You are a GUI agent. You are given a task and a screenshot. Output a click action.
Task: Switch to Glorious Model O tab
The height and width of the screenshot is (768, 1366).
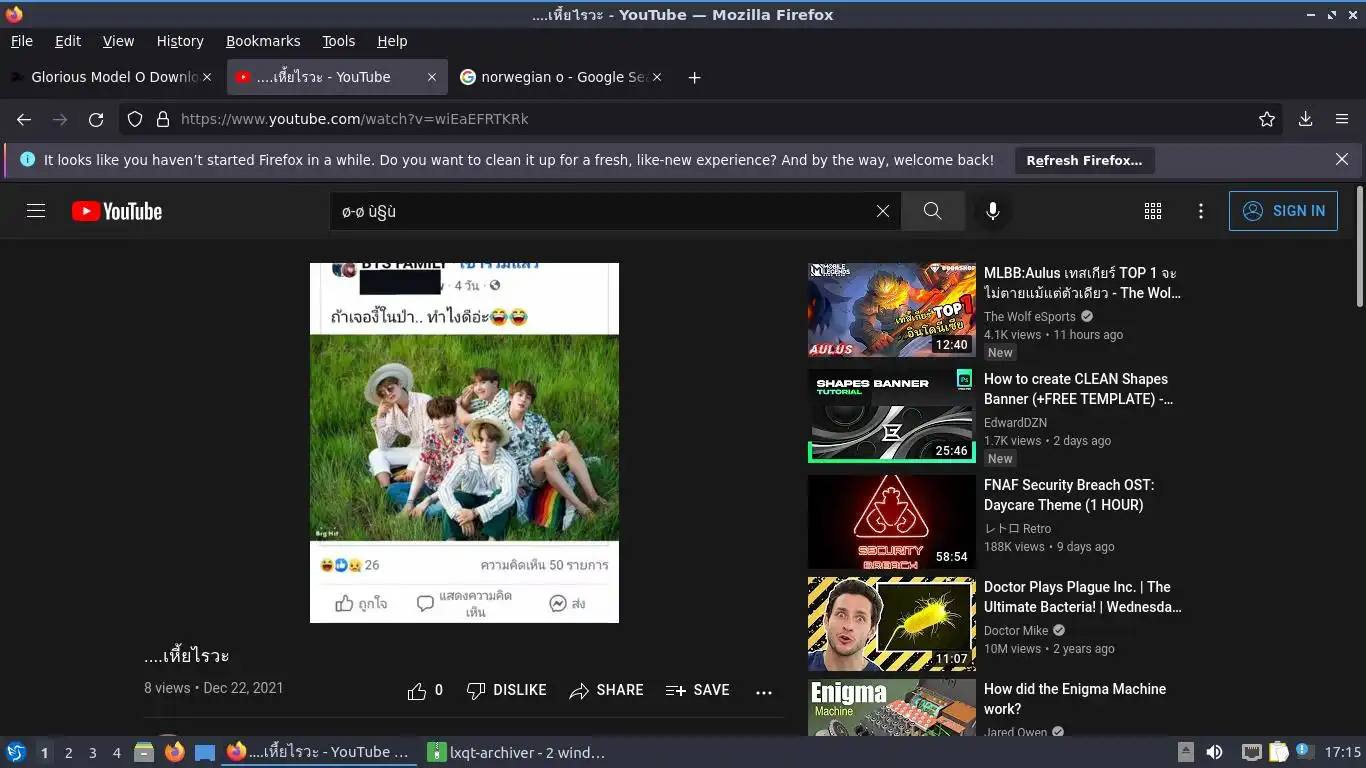tap(113, 77)
